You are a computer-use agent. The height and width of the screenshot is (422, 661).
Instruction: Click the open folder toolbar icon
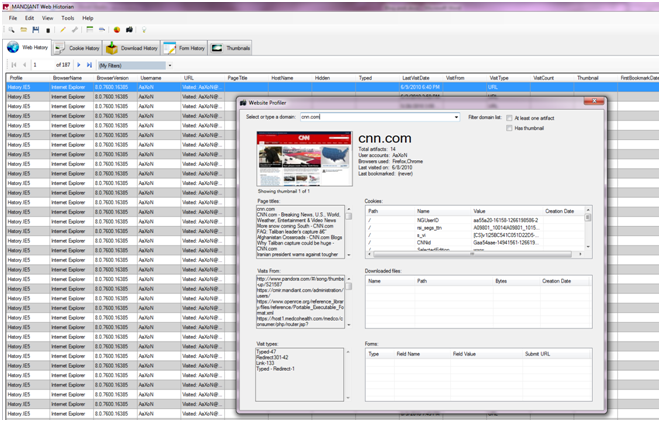pos(24,30)
